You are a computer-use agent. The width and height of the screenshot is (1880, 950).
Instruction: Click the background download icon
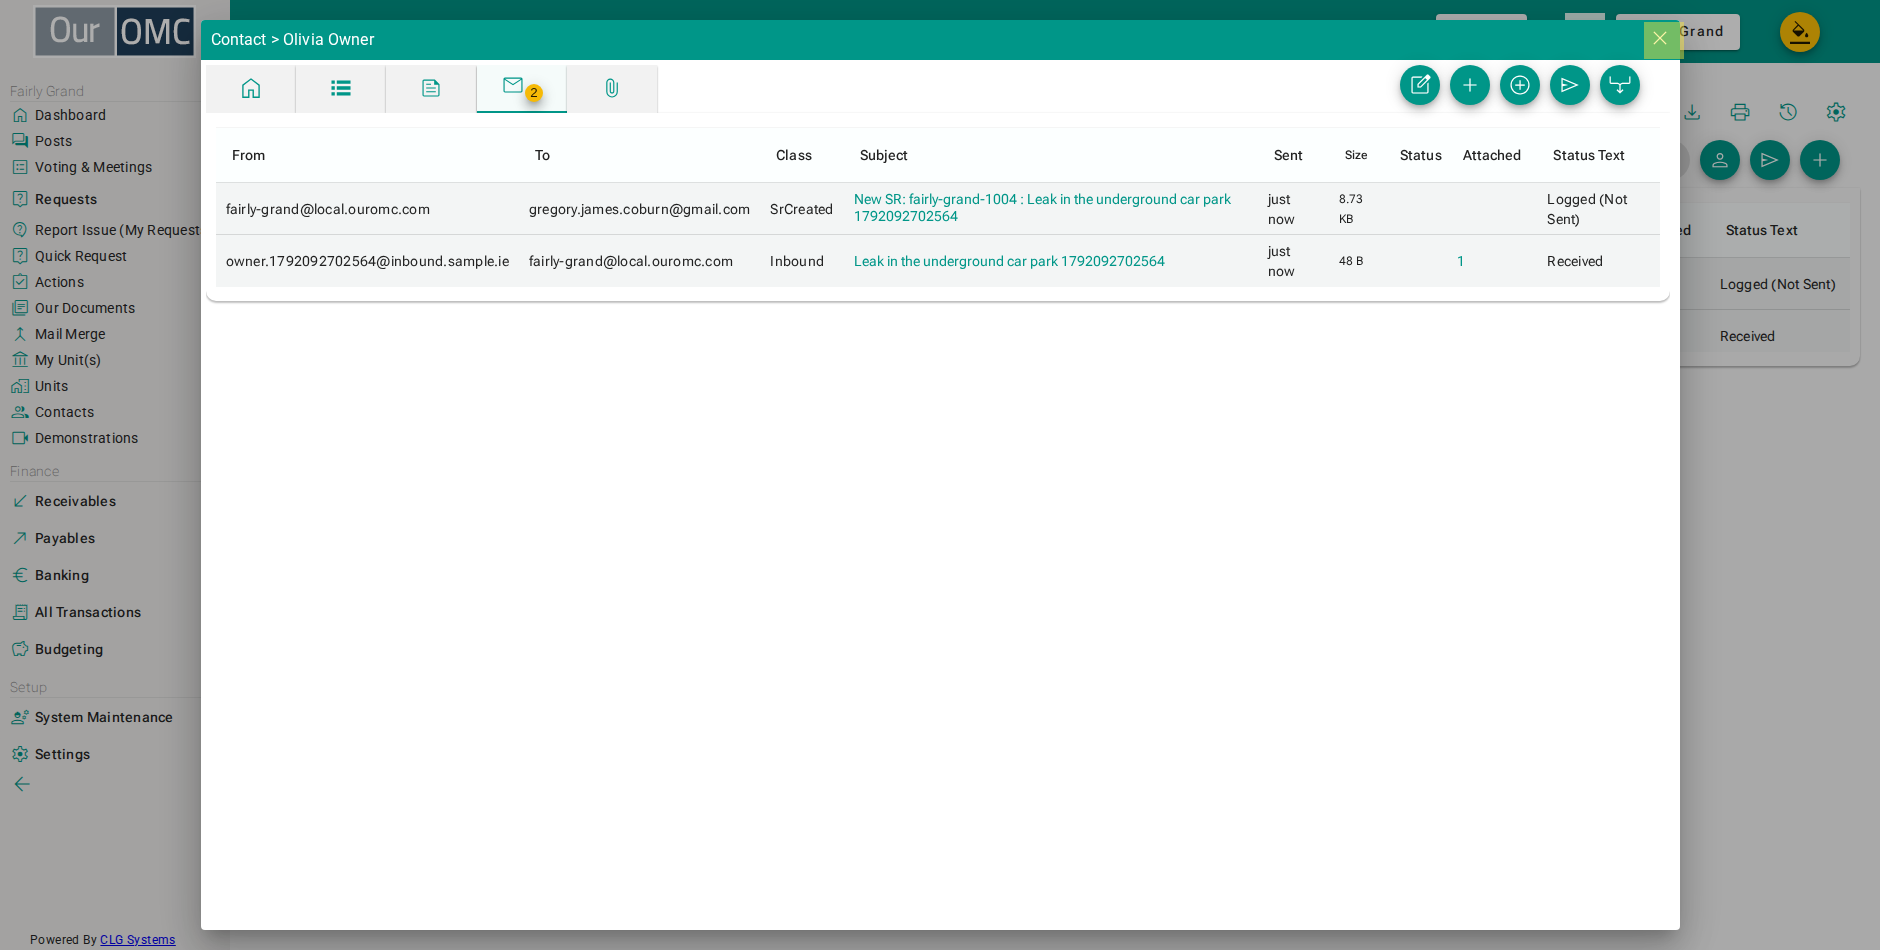tap(1692, 112)
